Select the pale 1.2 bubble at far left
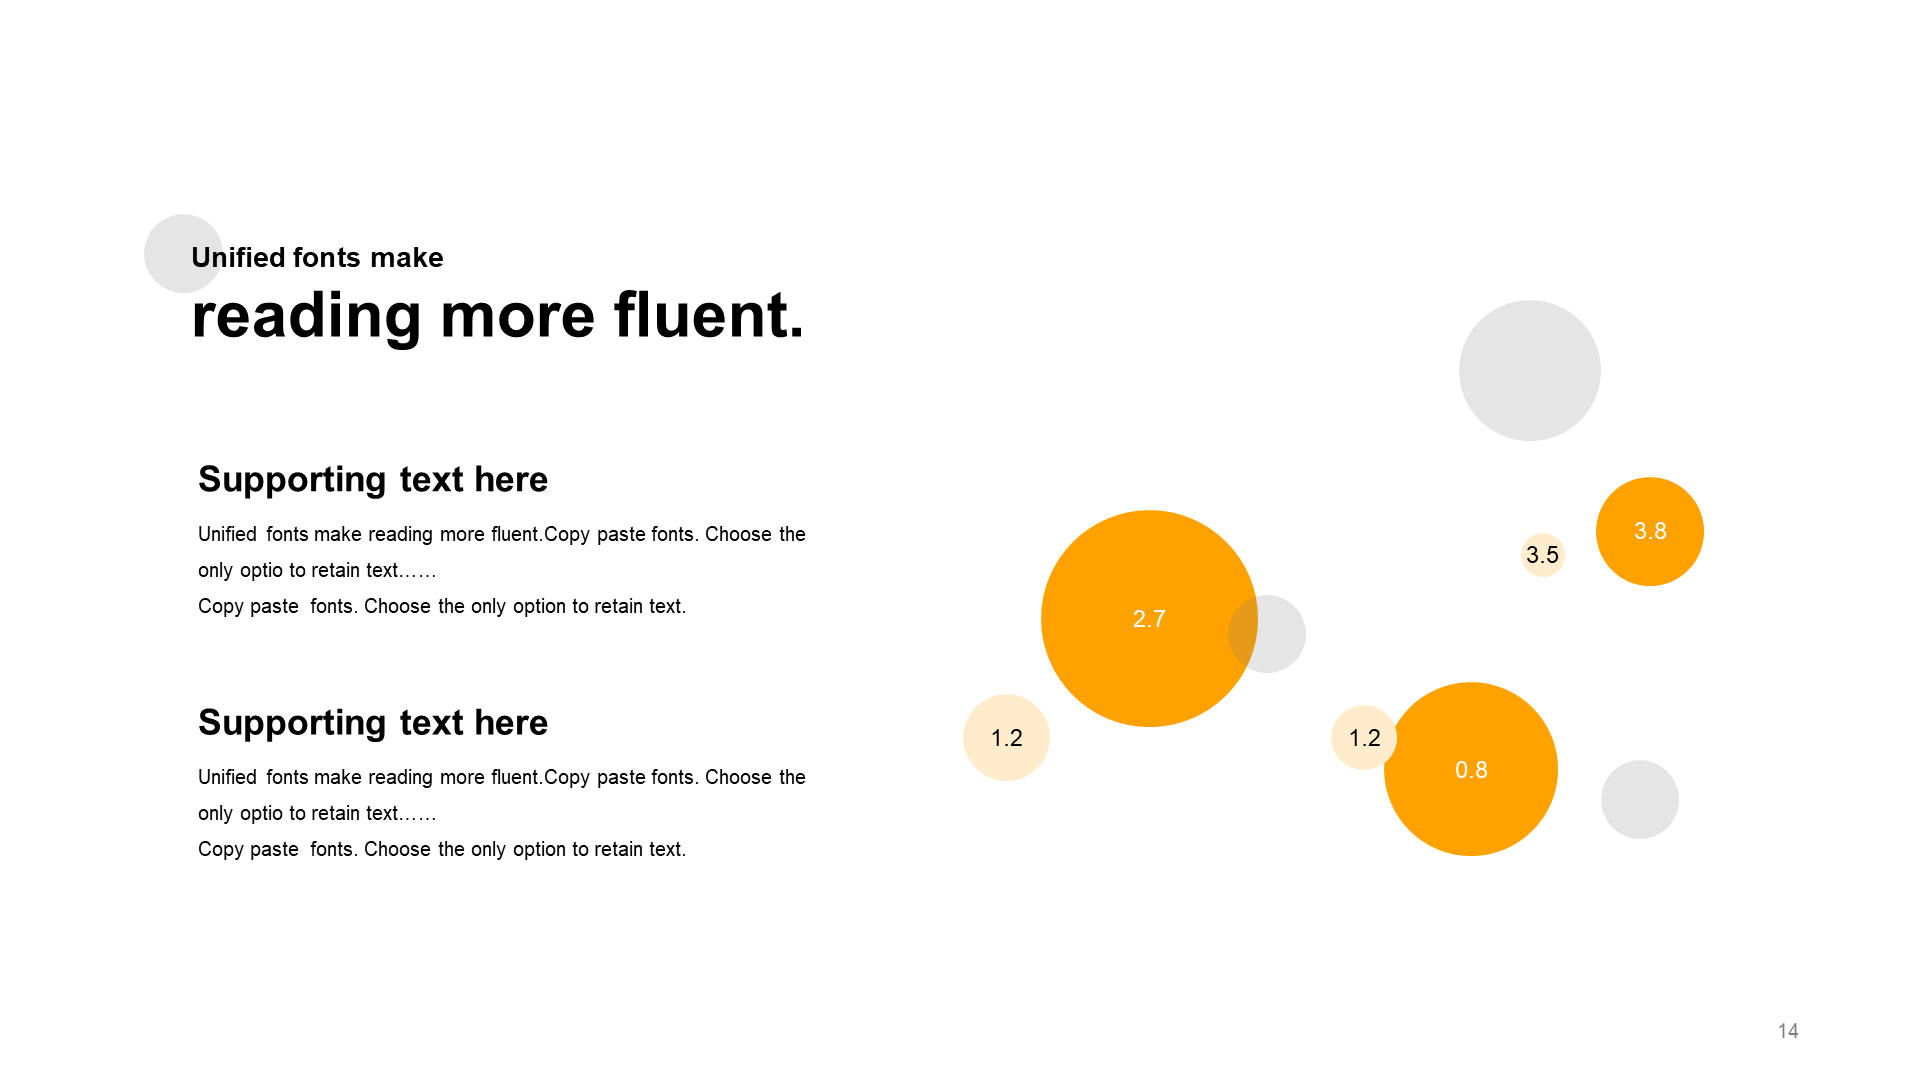 coord(1006,737)
